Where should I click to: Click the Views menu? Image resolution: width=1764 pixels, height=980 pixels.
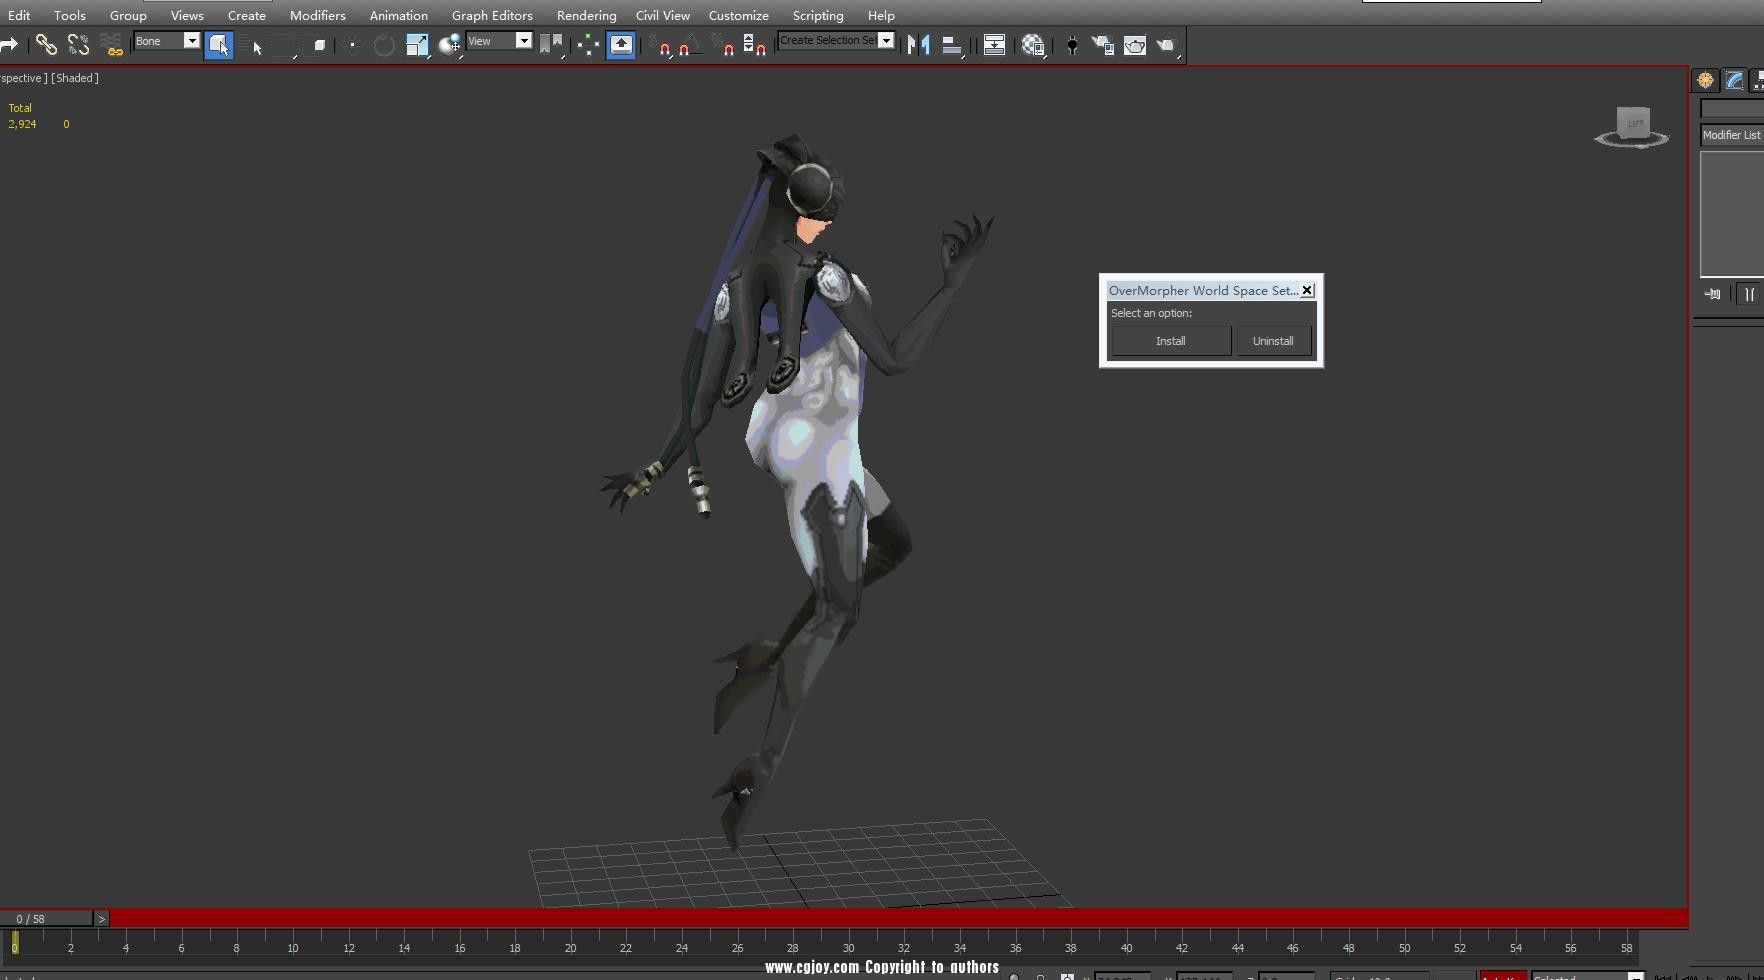tap(186, 15)
